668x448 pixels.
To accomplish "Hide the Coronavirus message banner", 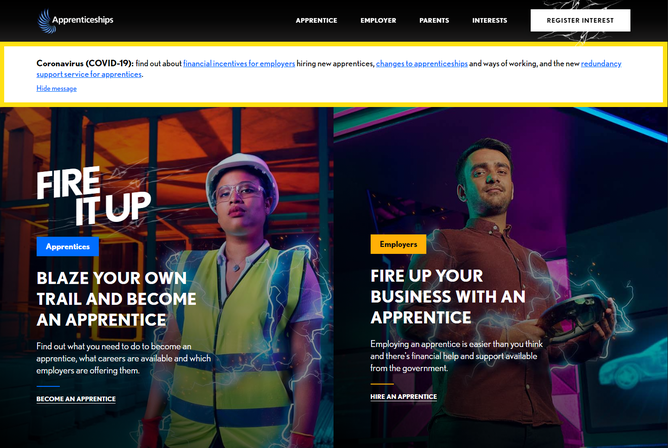I will [x=56, y=89].
